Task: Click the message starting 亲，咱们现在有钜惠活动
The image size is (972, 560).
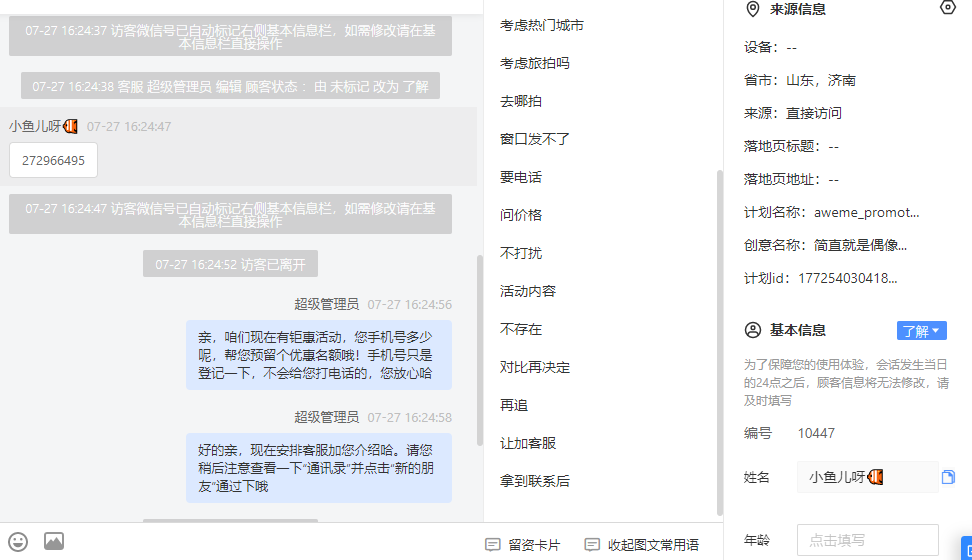Action: [319, 355]
